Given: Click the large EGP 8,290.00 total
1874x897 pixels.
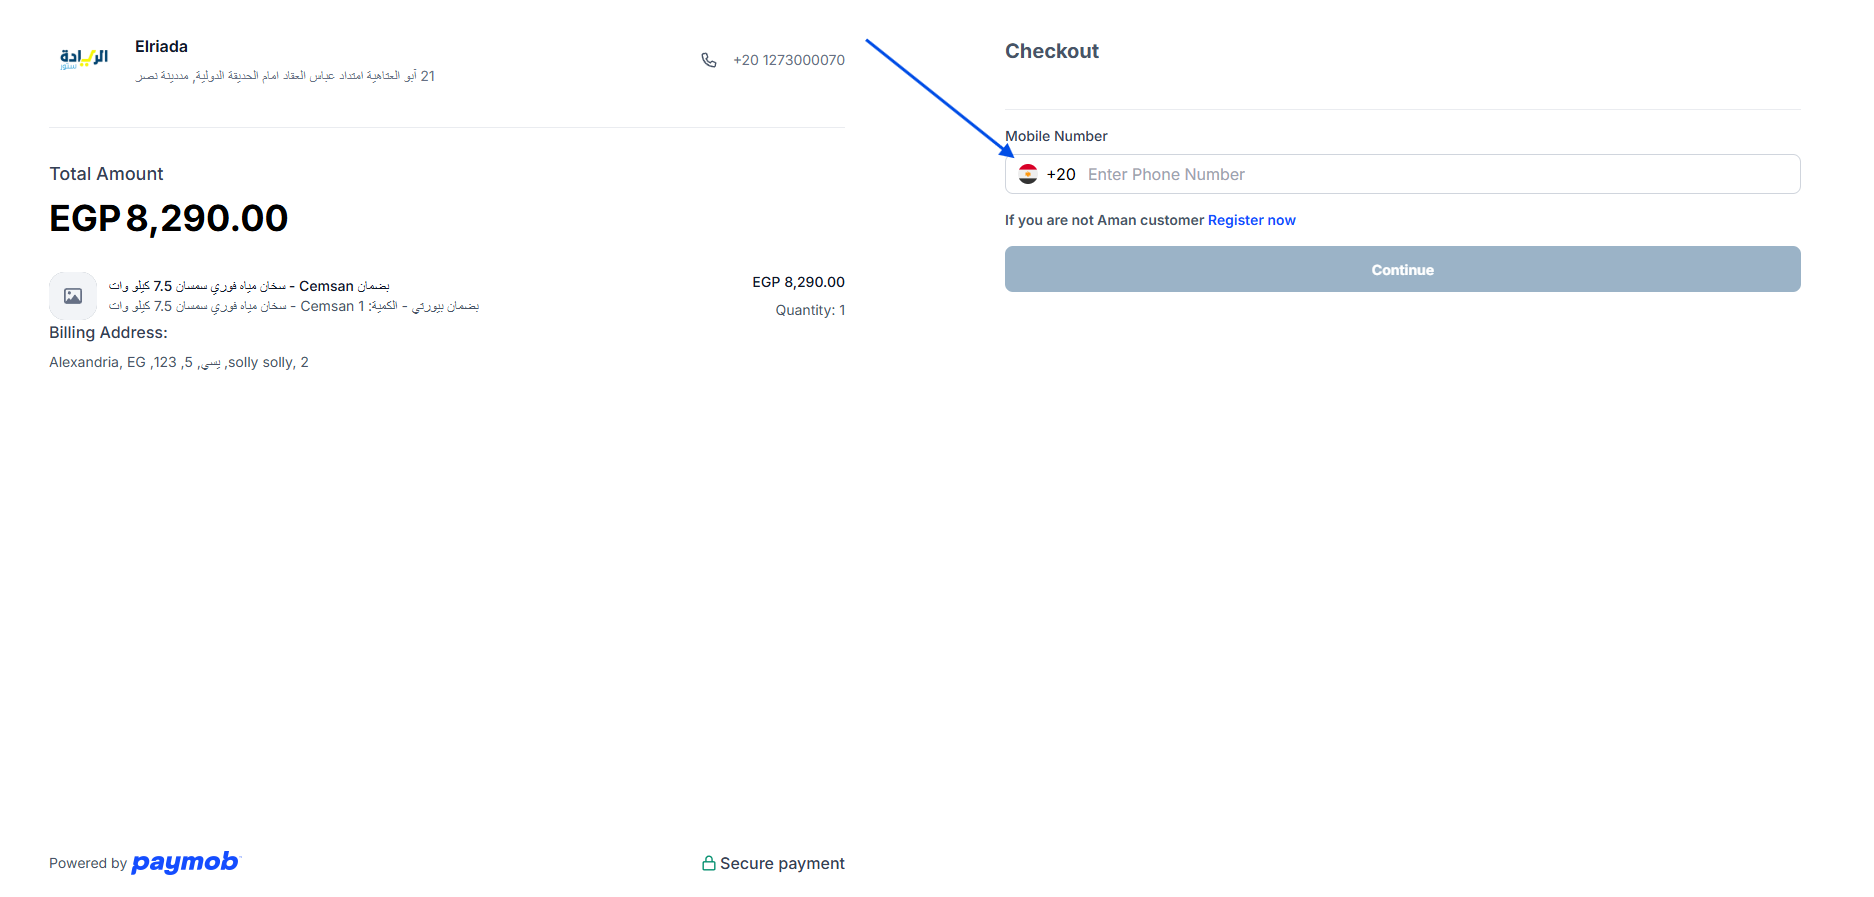Looking at the screenshot, I should (x=169, y=218).
